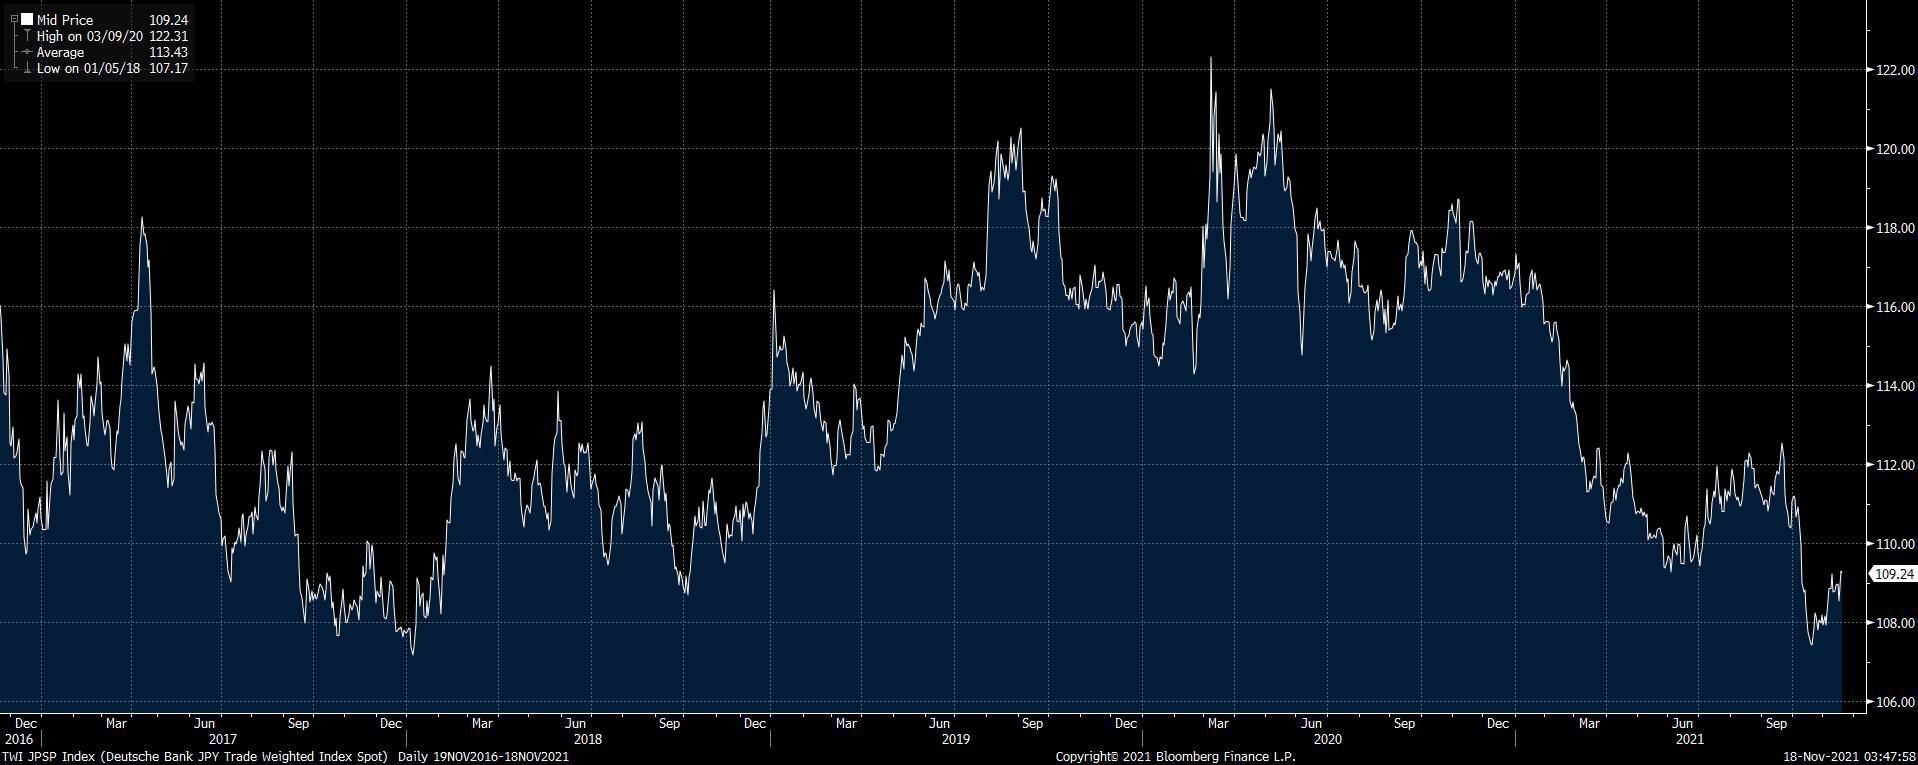
Task: Click the 2017 year label on time axis
Action: point(223,739)
